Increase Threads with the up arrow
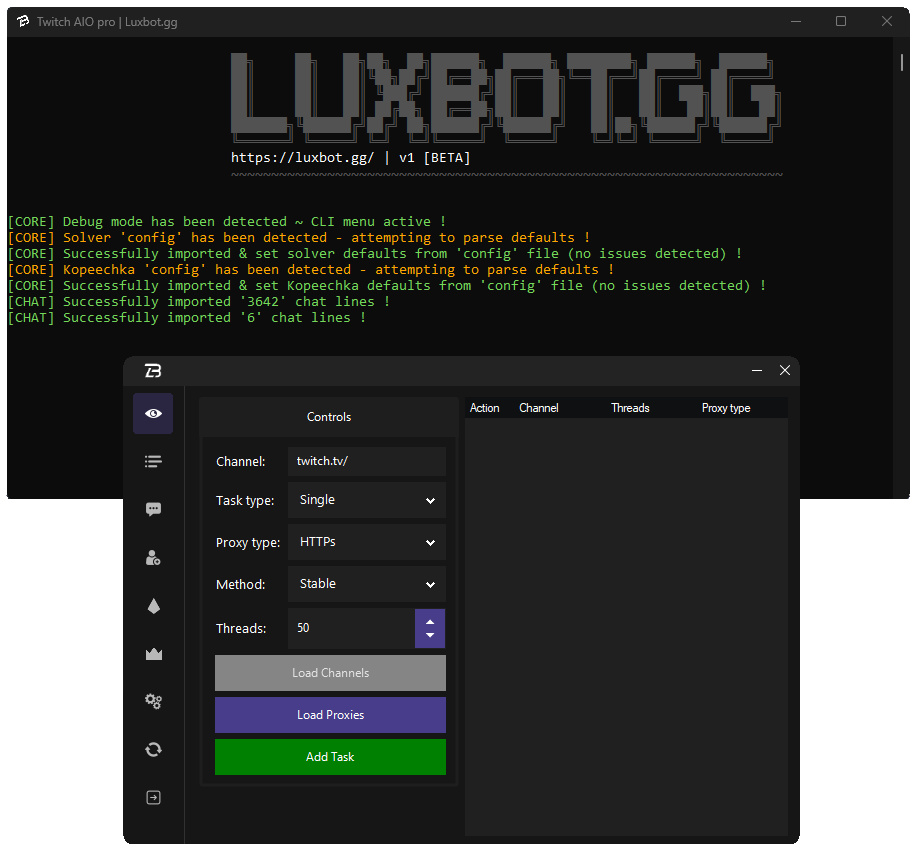The image size is (915, 853). pos(430,622)
